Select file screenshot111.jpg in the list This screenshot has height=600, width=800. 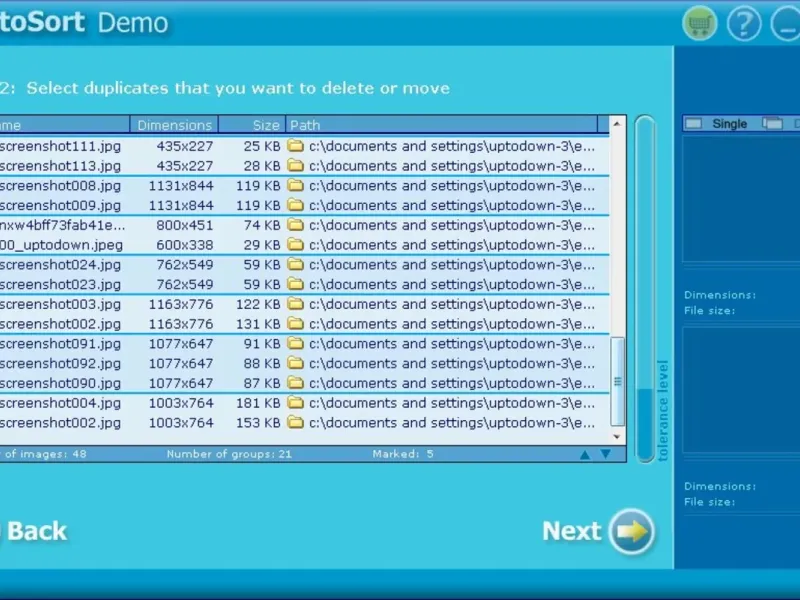click(60, 146)
